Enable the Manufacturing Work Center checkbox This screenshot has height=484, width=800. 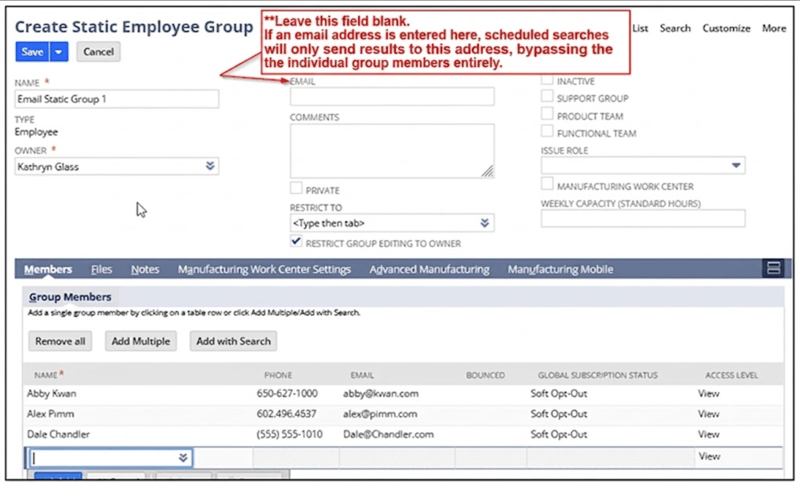(x=547, y=184)
